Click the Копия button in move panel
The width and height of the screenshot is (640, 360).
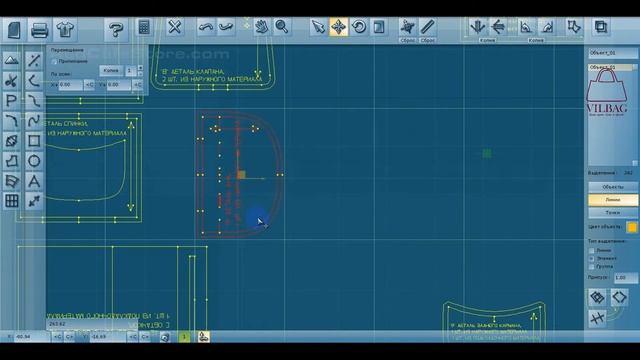(x=111, y=71)
